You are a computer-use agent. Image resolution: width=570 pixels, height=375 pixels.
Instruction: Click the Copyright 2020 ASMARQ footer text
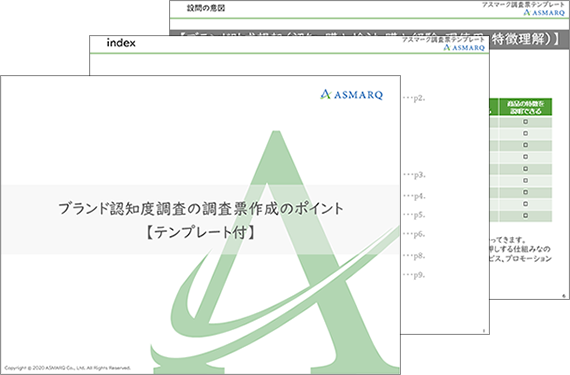[68, 368]
